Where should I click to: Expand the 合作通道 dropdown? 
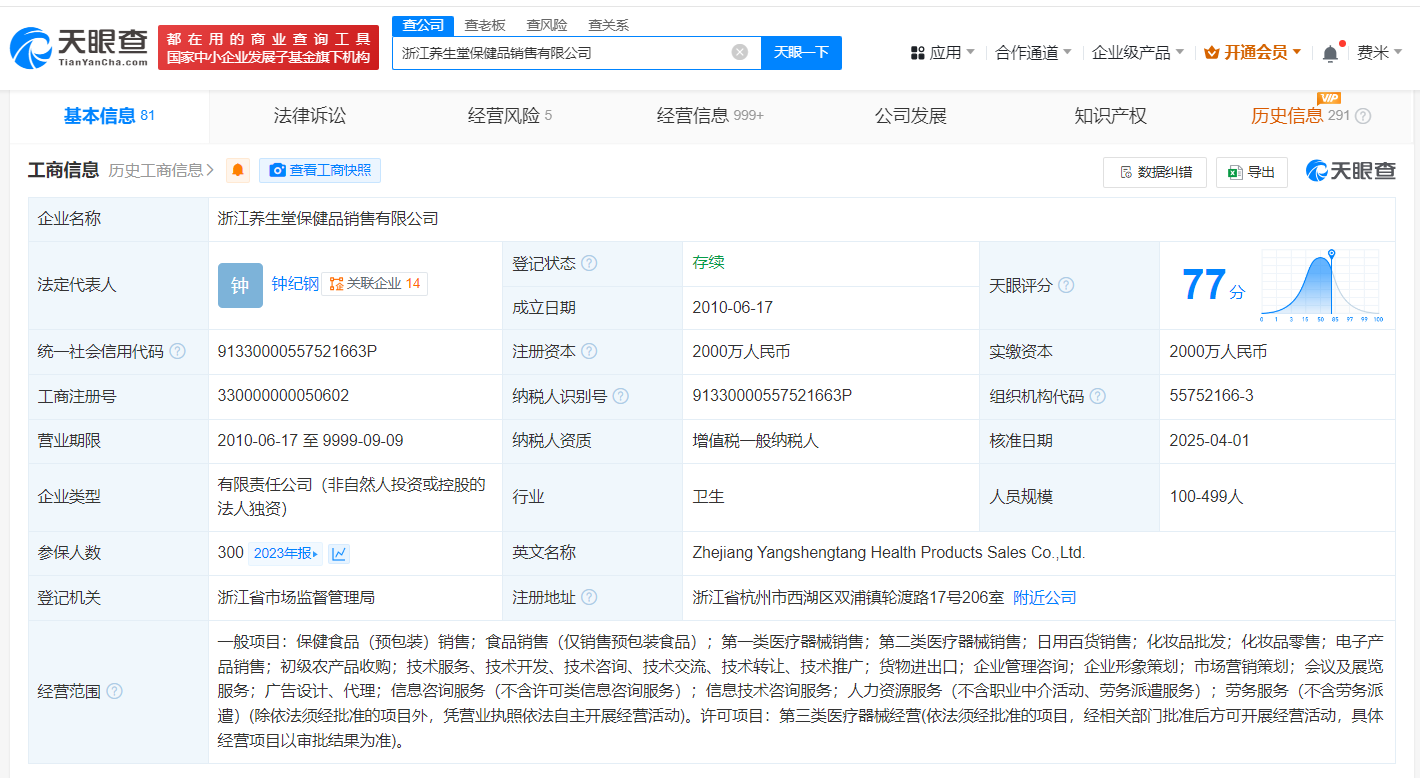[1033, 52]
